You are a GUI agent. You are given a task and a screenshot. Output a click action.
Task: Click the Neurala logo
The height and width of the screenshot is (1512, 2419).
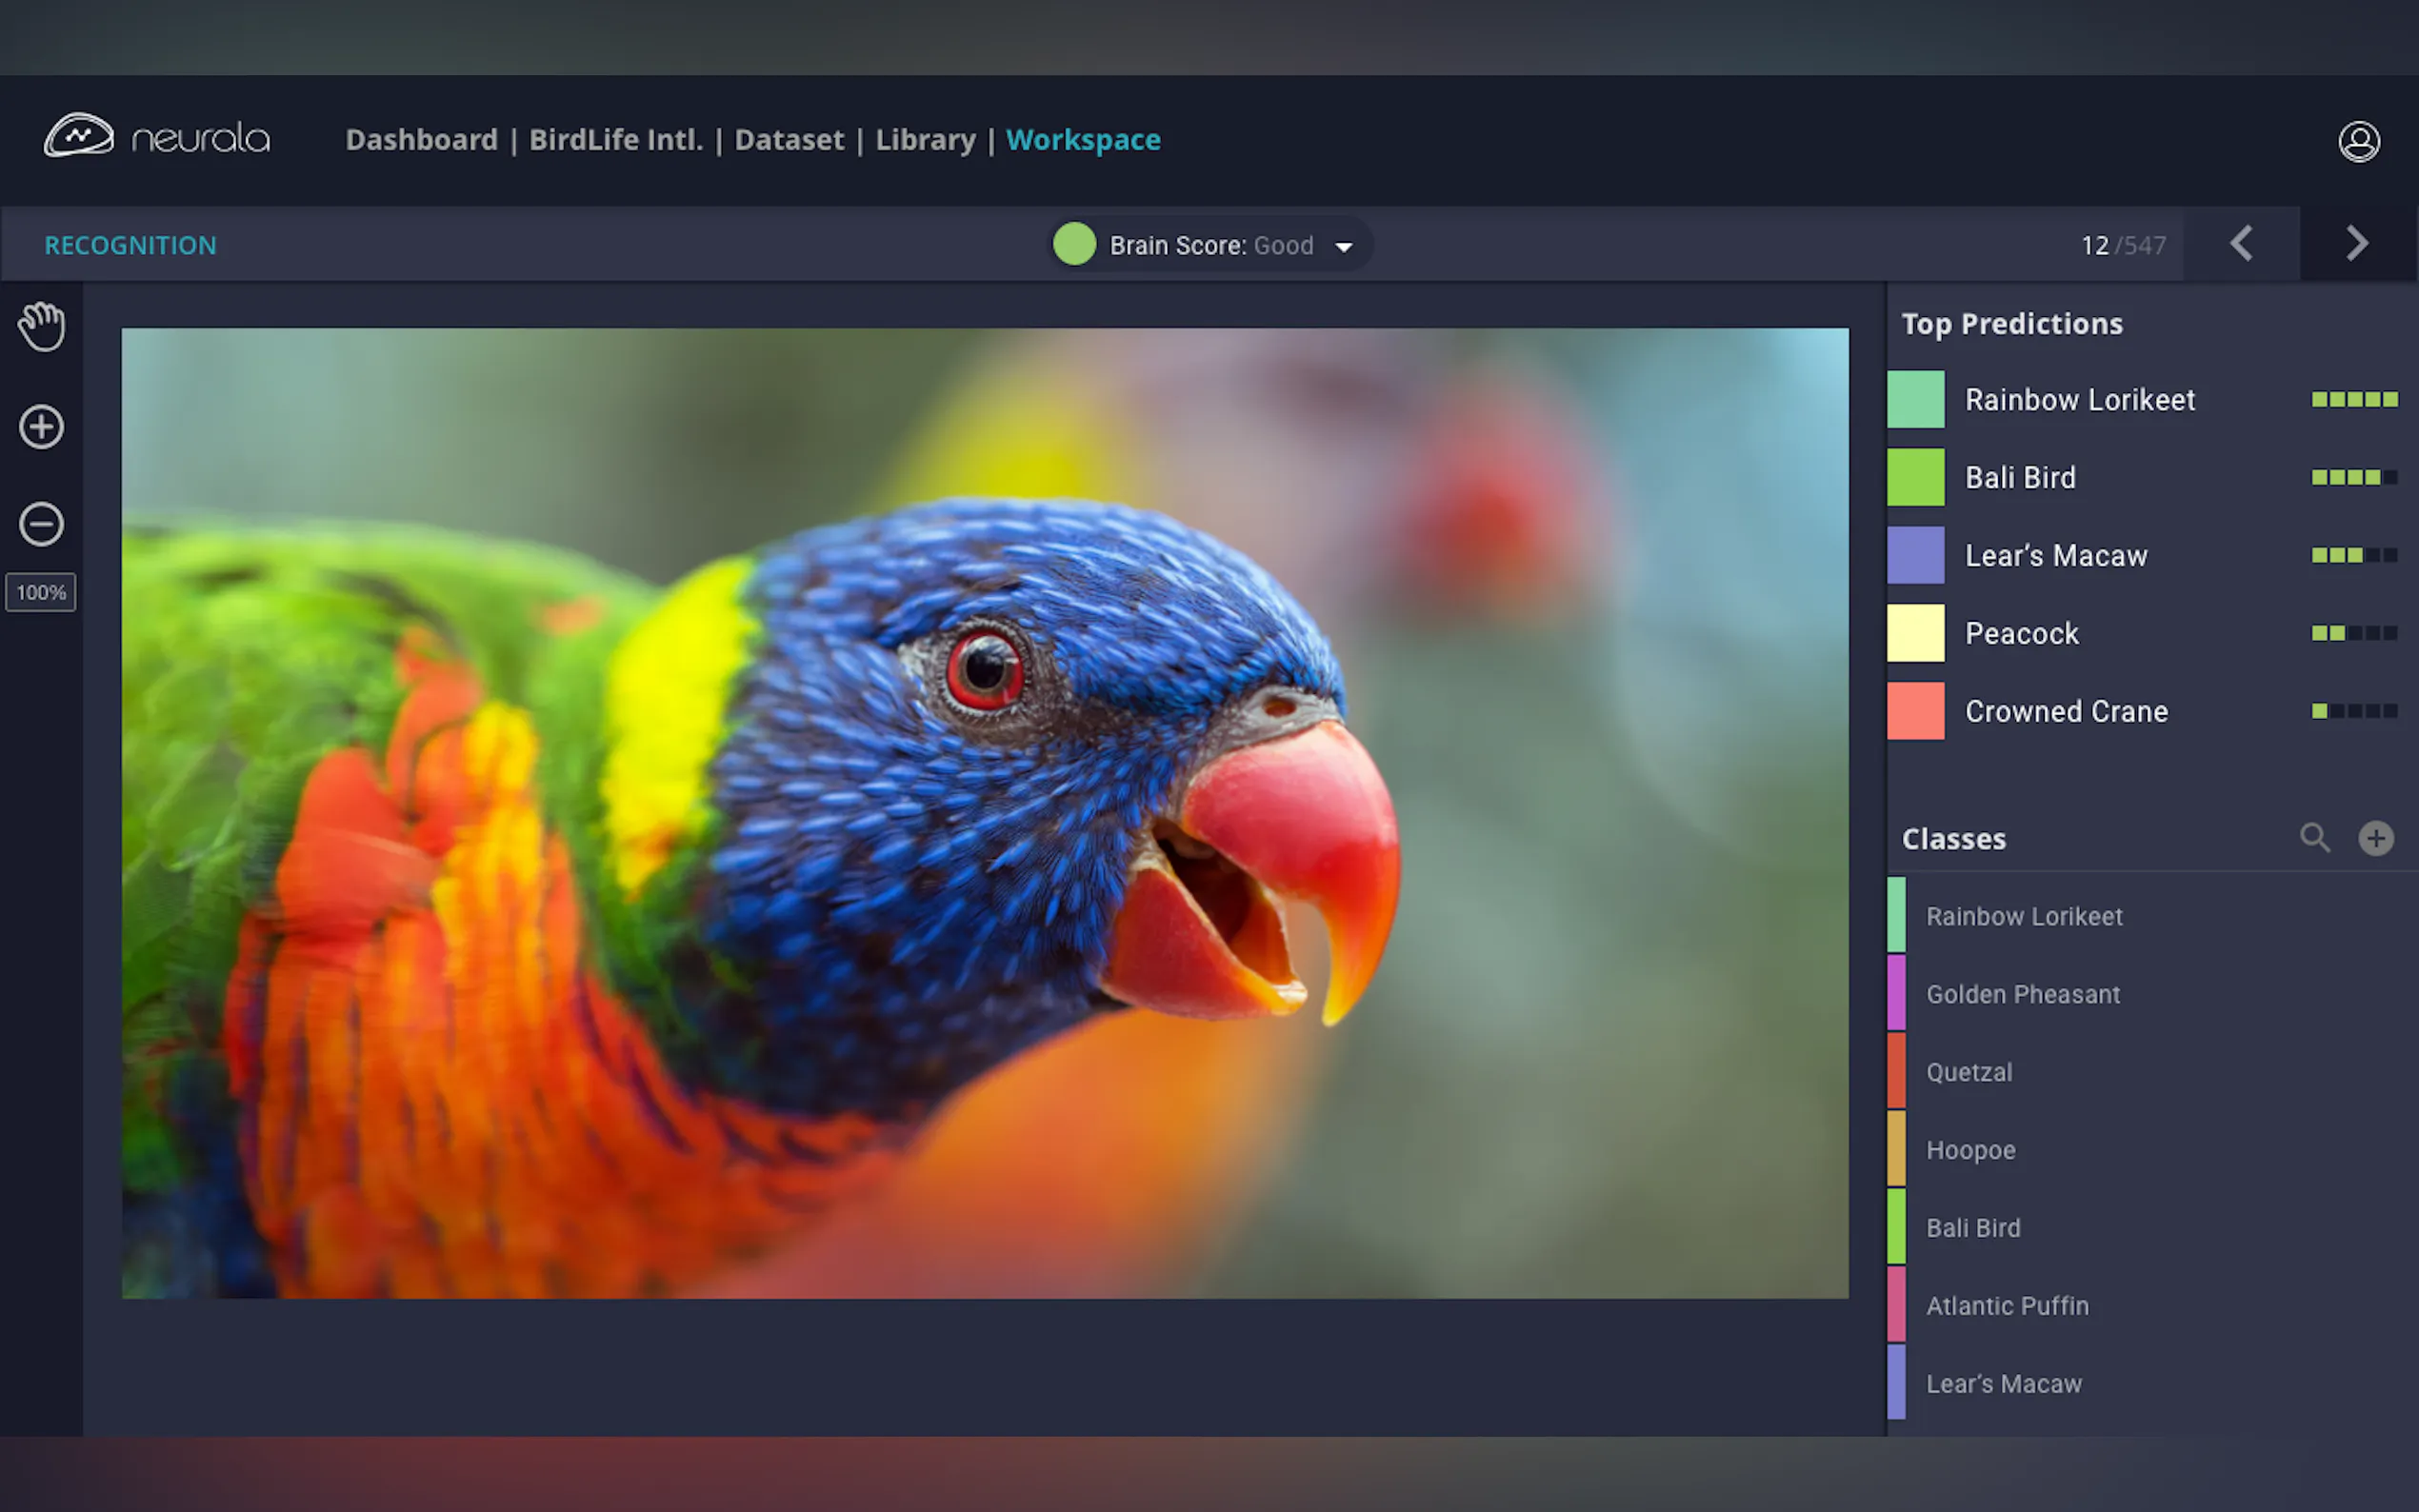(x=157, y=137)
